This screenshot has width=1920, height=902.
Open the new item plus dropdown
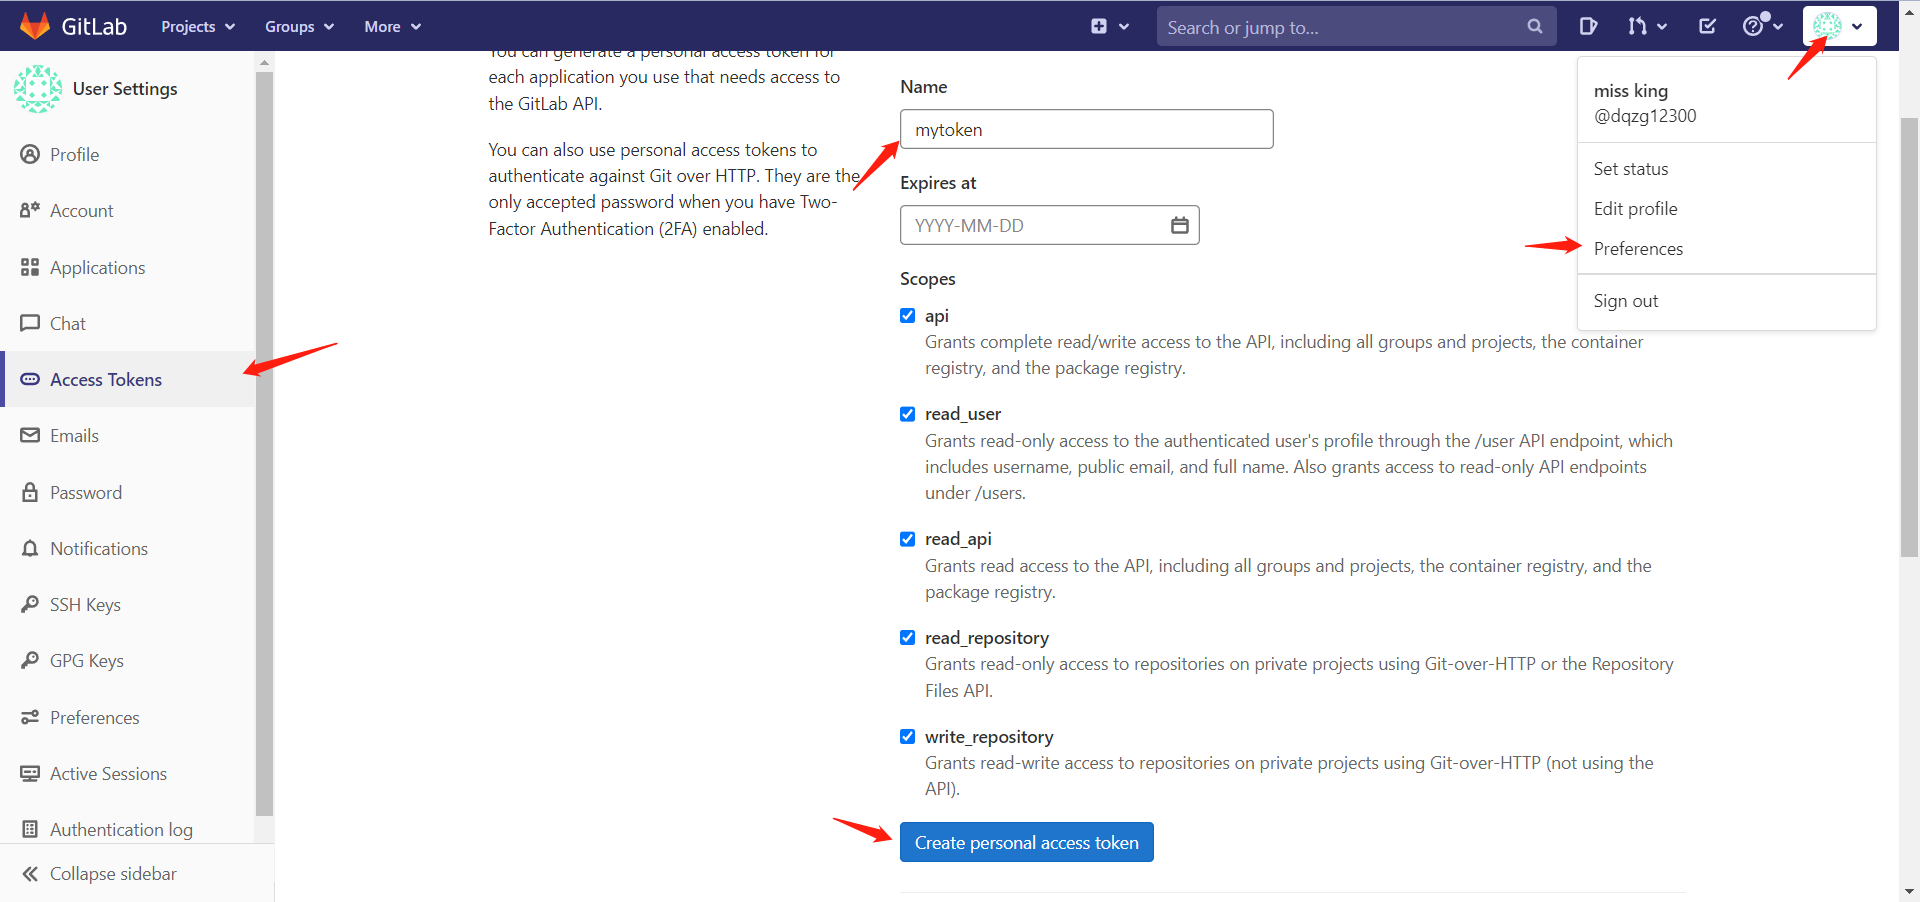pyautogui.click(x=1109, y=27)
